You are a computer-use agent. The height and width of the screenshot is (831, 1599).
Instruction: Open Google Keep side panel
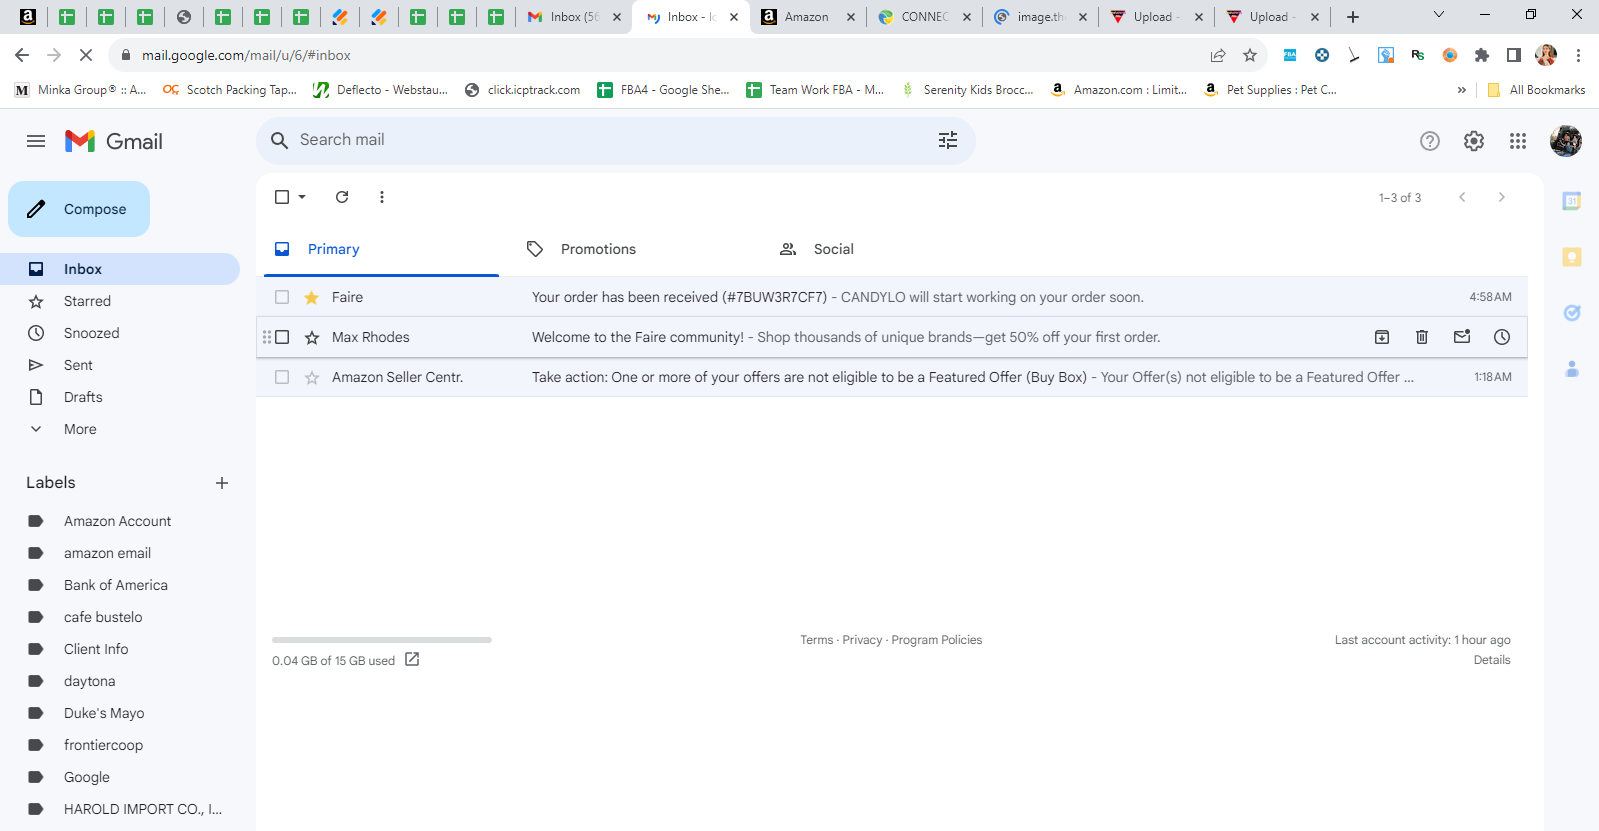1572,257
